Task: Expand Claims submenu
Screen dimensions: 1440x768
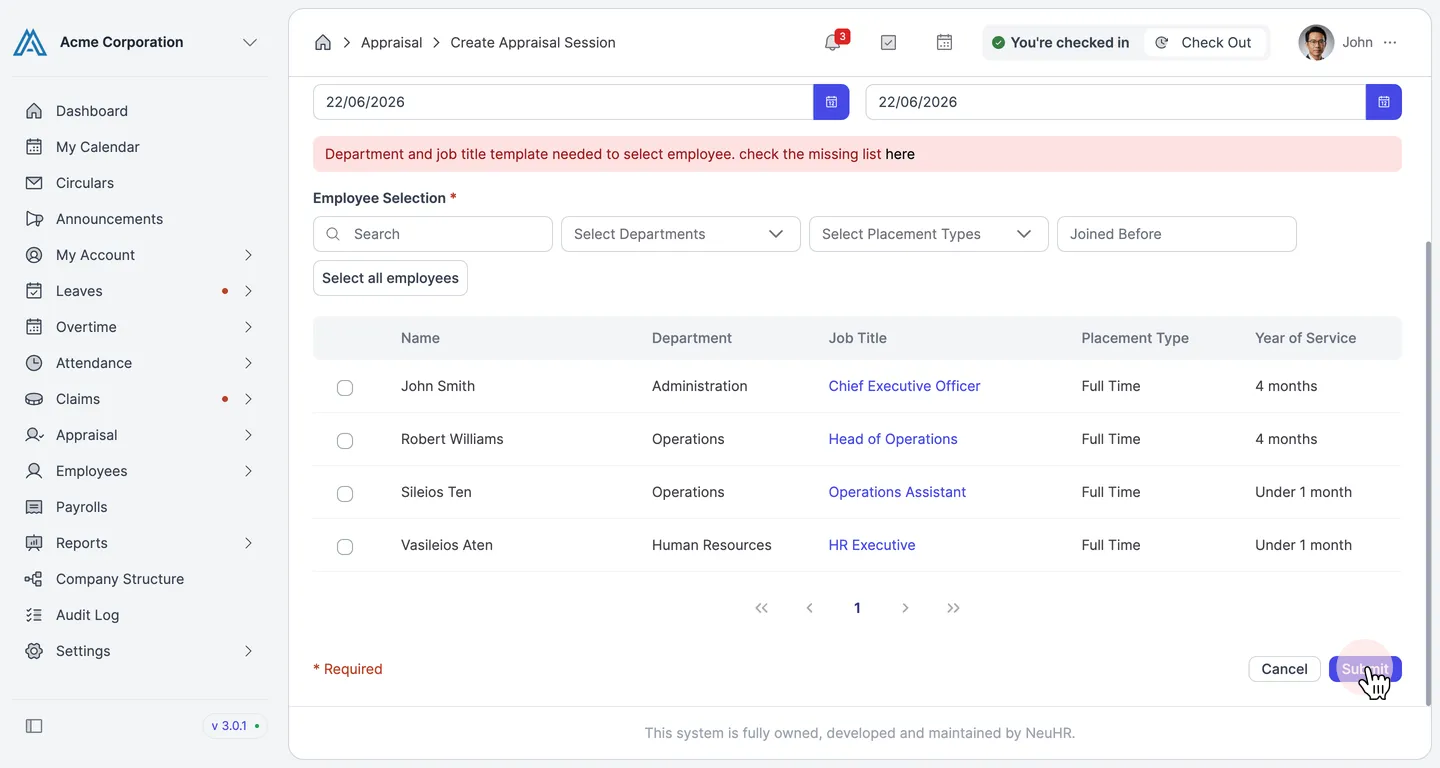Action: tap(248, 399)
